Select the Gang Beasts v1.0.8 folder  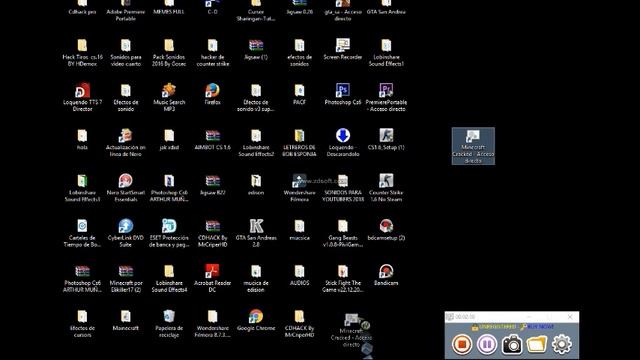[x=343, y=233]
